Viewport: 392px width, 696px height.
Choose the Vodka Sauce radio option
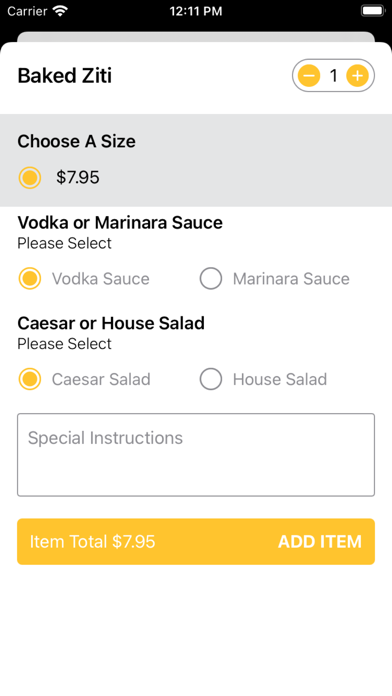coord(30,278)
